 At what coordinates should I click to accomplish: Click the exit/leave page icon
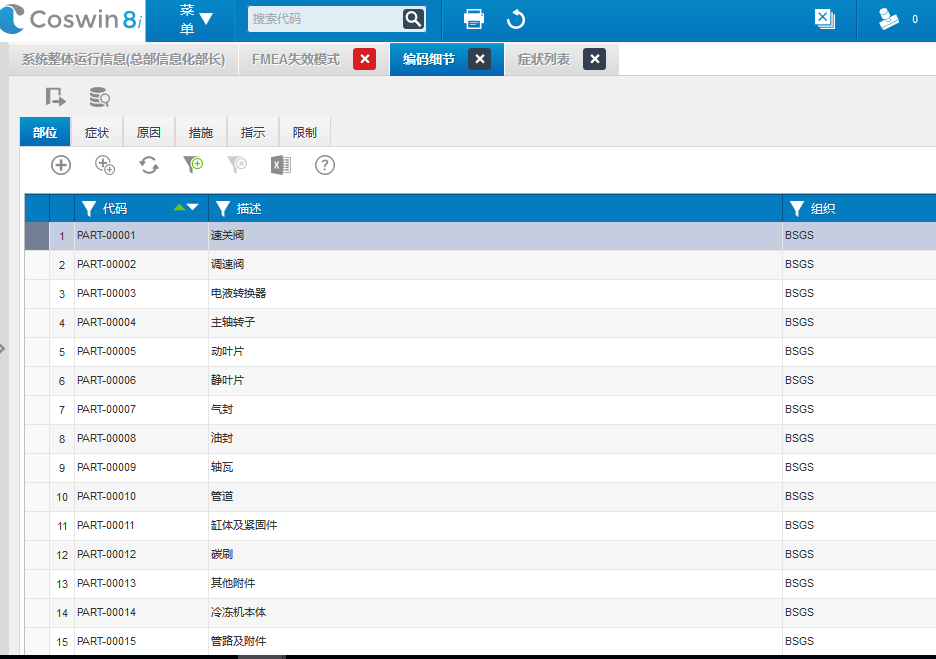pyautogui.click(x=56, y=97)
